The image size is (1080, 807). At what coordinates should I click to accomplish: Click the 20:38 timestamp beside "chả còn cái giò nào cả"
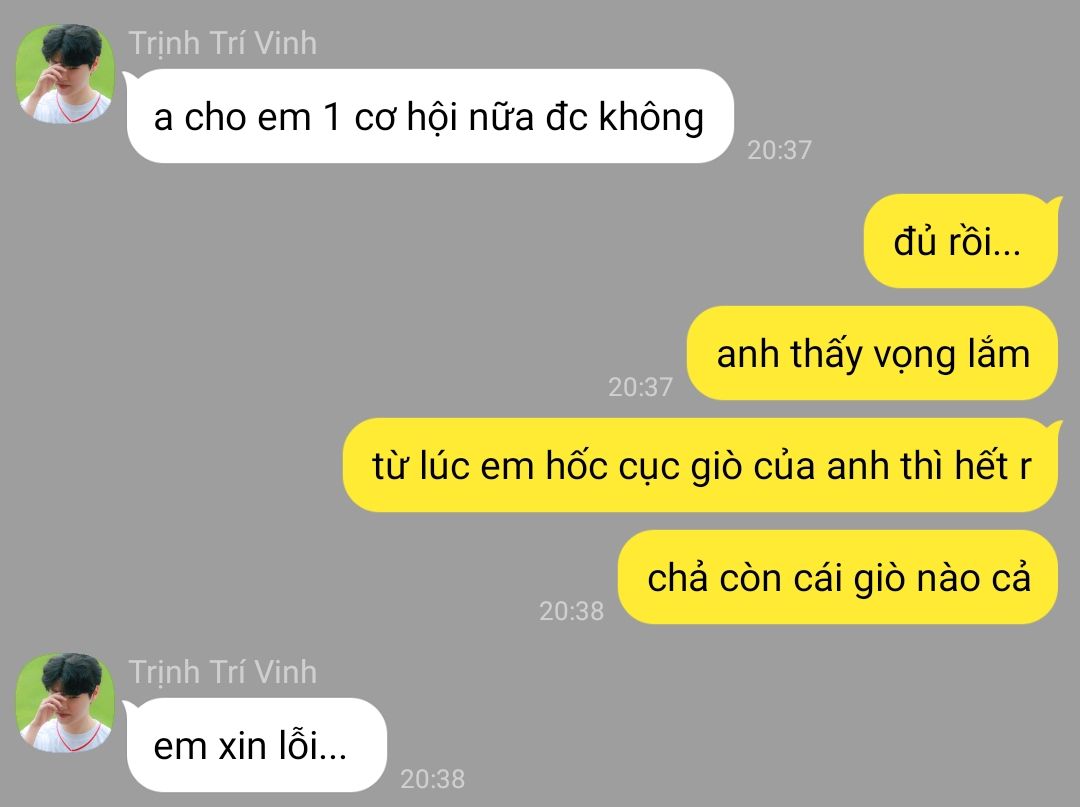(572, 611)
